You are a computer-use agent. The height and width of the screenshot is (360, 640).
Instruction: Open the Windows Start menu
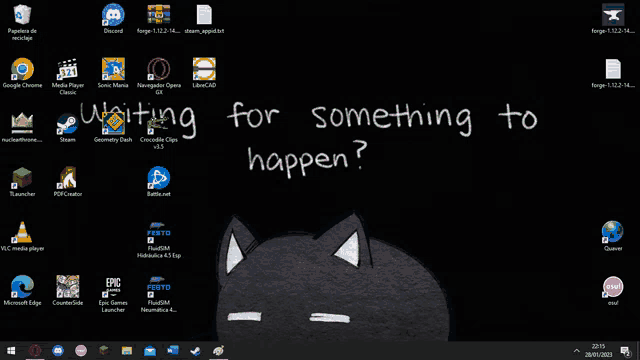(x=11, y=351)
